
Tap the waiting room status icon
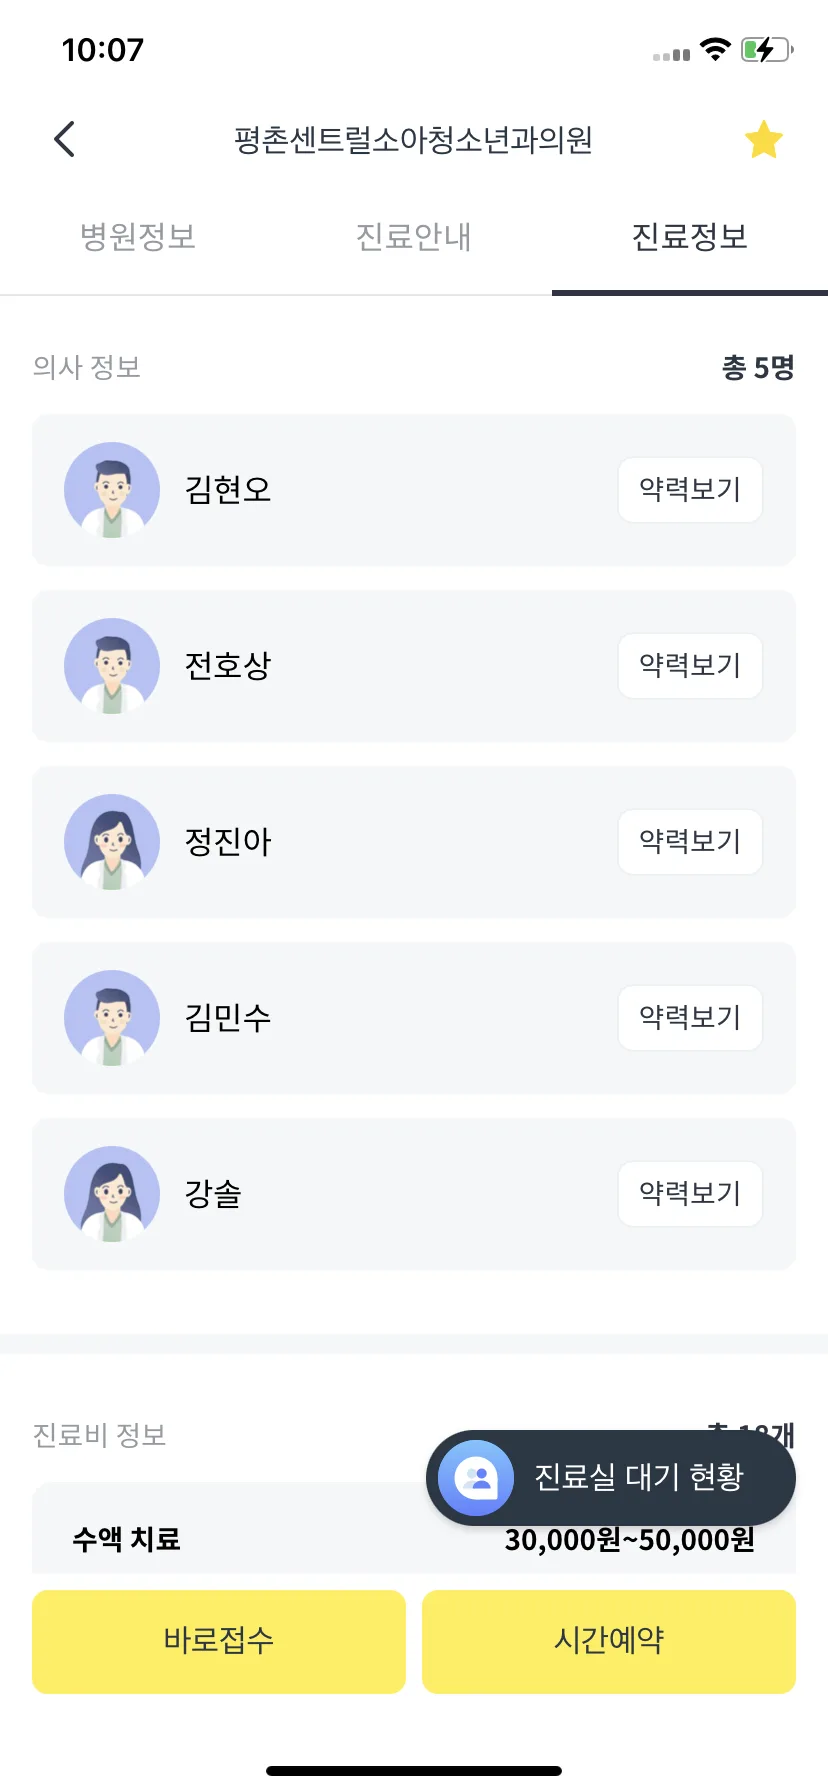[476, 1478]
